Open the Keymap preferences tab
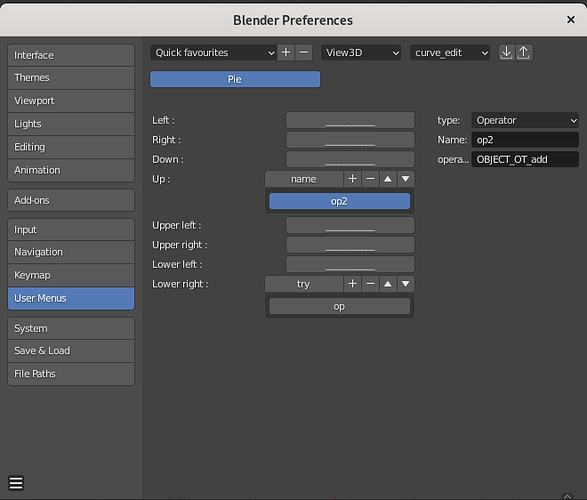The width and height of the screenshot is (587, 500). tap(71, 275)
